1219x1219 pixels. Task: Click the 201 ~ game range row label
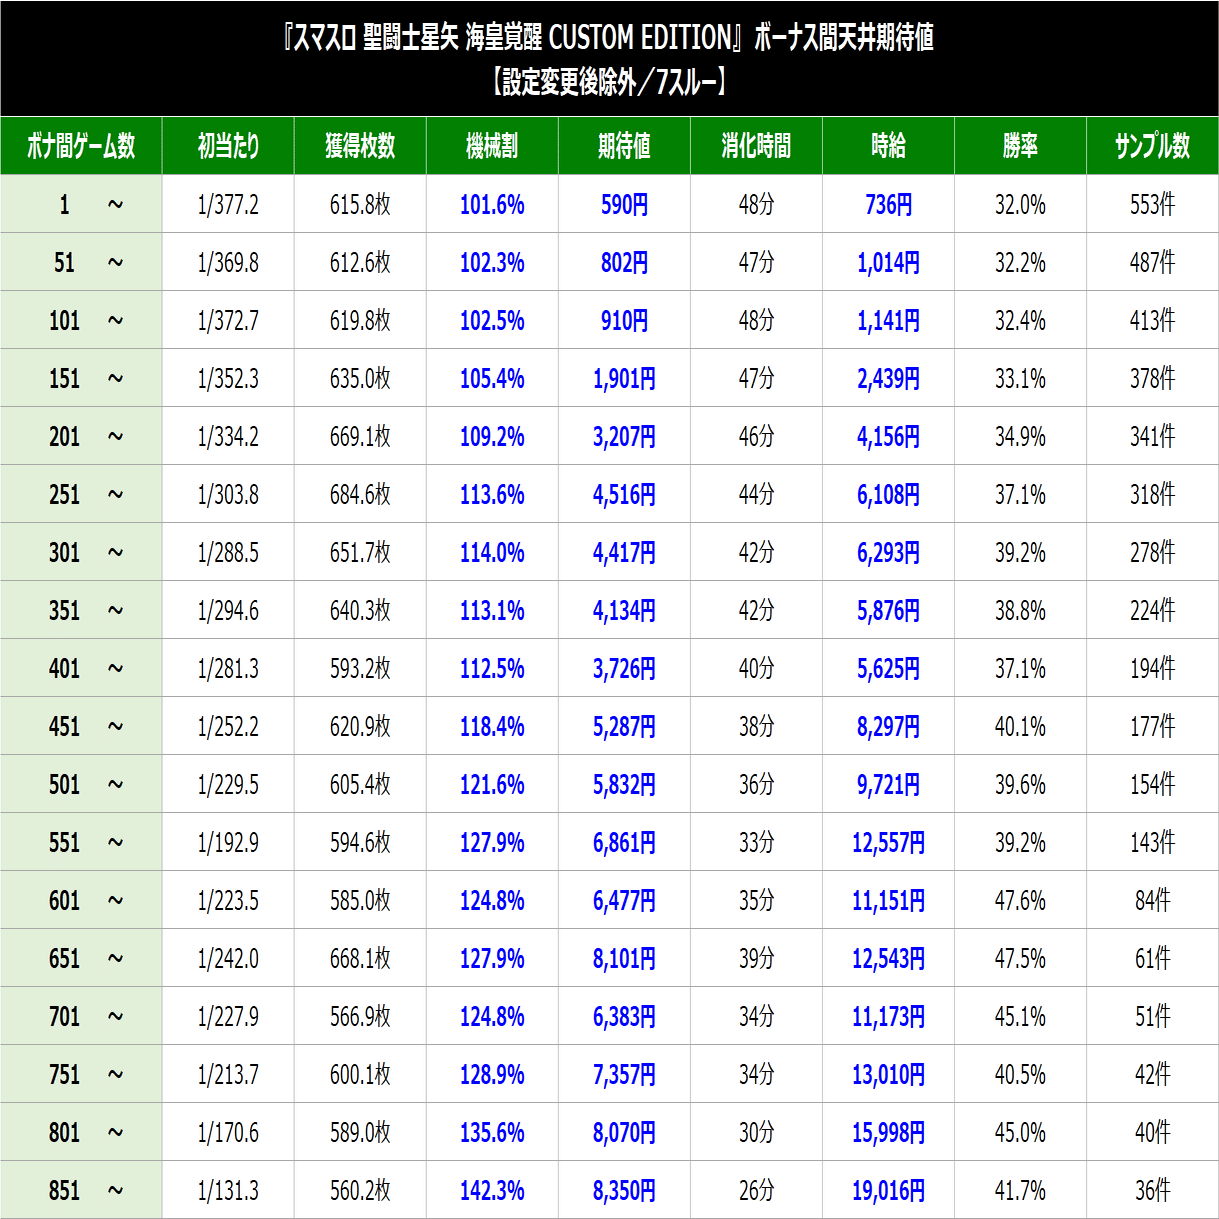pos(81,436)
